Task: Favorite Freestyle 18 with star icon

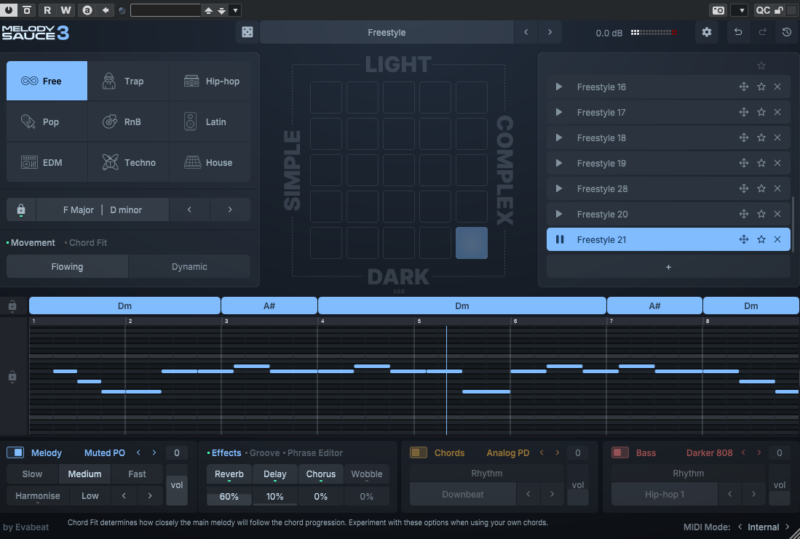Action: [761, 138]
